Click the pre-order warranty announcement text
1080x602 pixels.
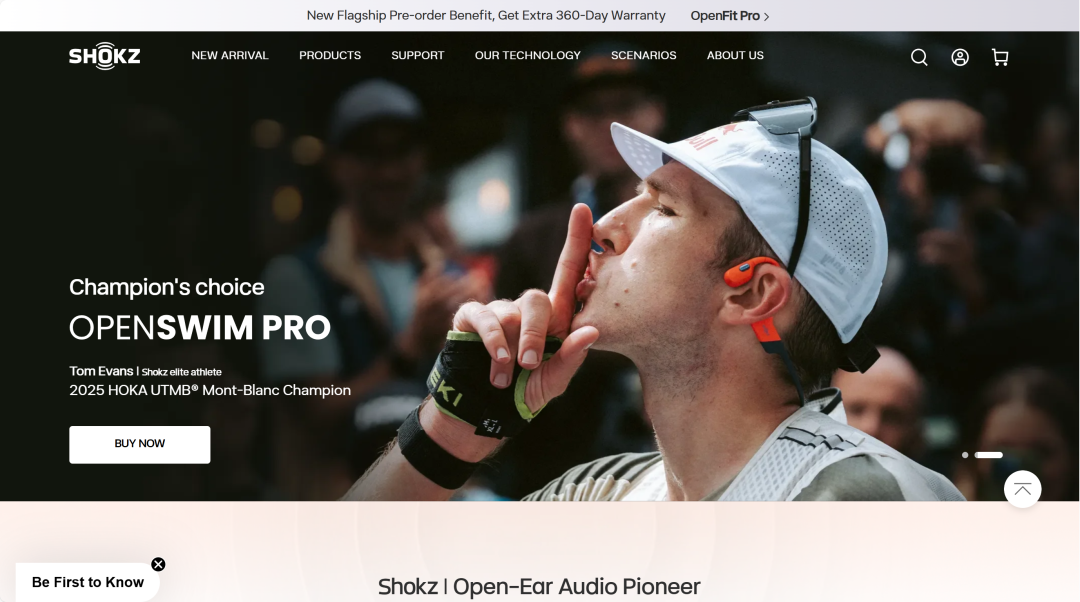click(x=486, y=16)
